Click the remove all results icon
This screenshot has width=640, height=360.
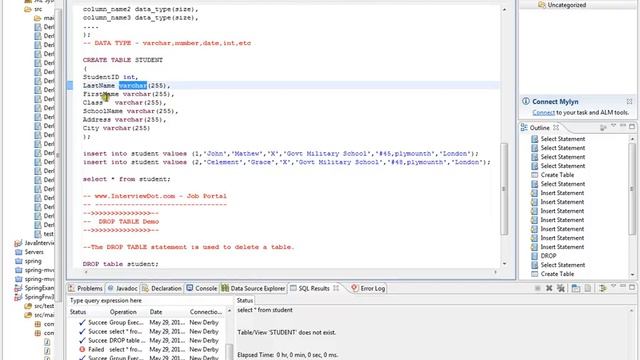561,288
